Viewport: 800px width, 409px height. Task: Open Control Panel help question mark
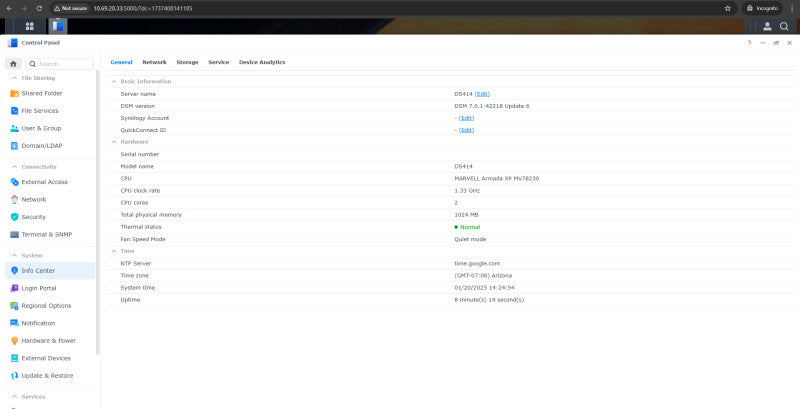tap(749, 43)
